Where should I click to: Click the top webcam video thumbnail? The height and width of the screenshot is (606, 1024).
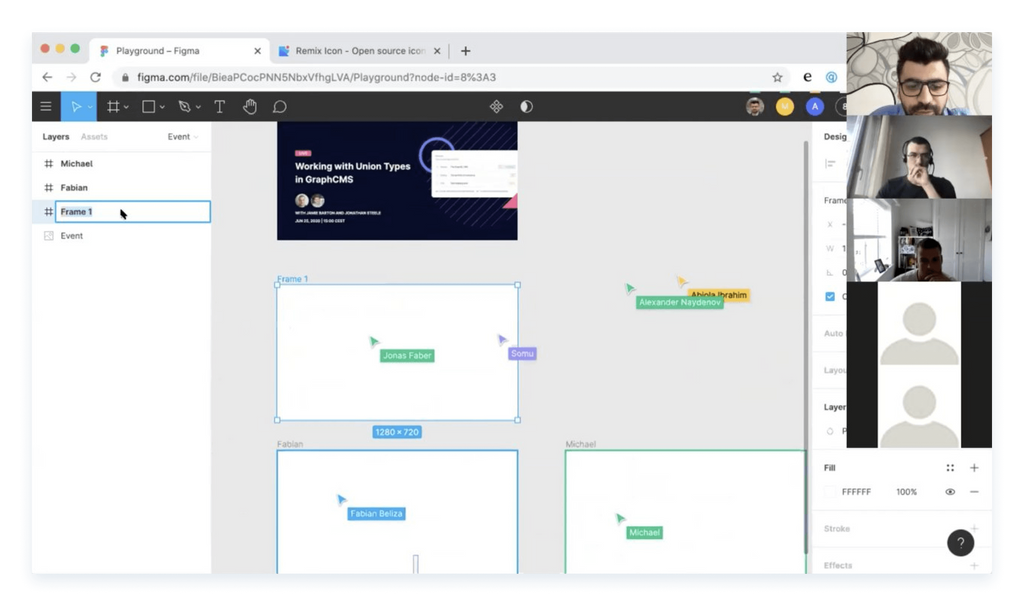tap(919, 74)
